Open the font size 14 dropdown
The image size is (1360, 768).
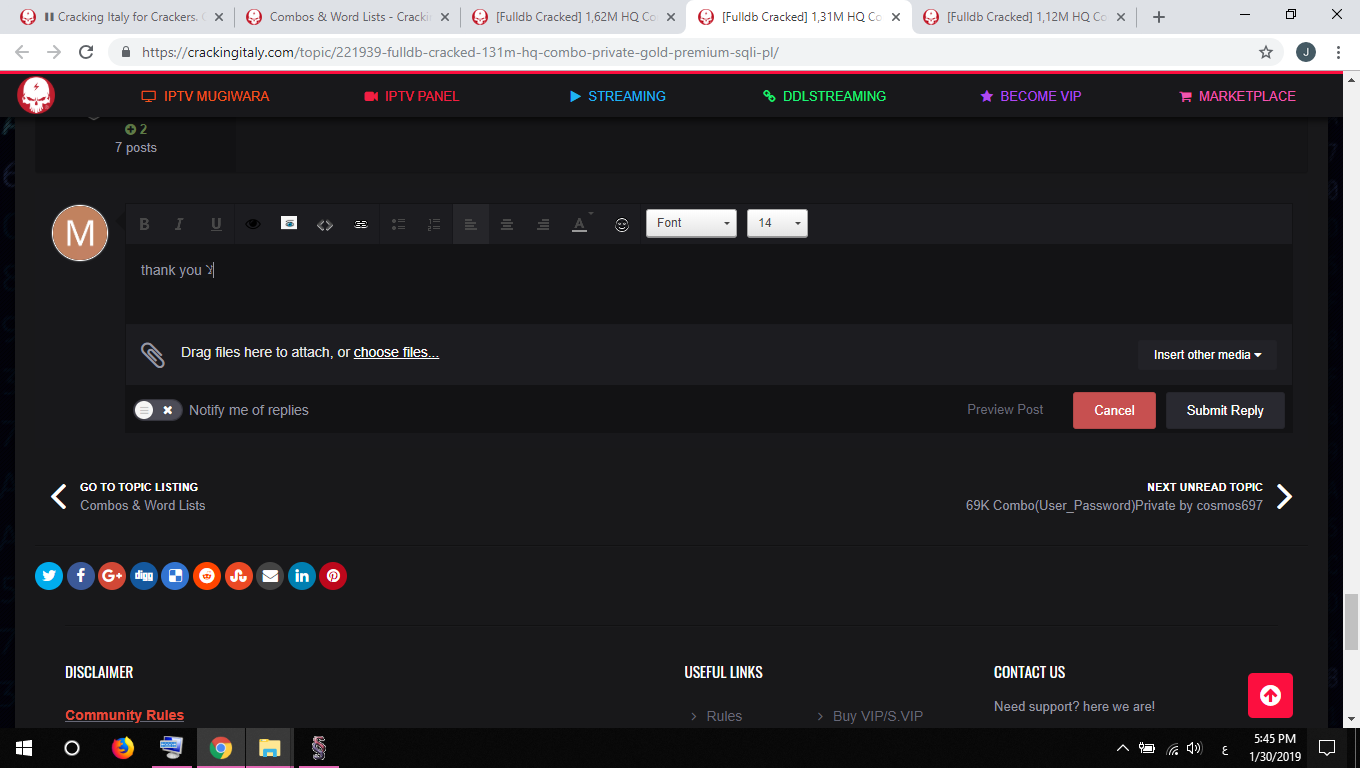[x=777, y=223]
